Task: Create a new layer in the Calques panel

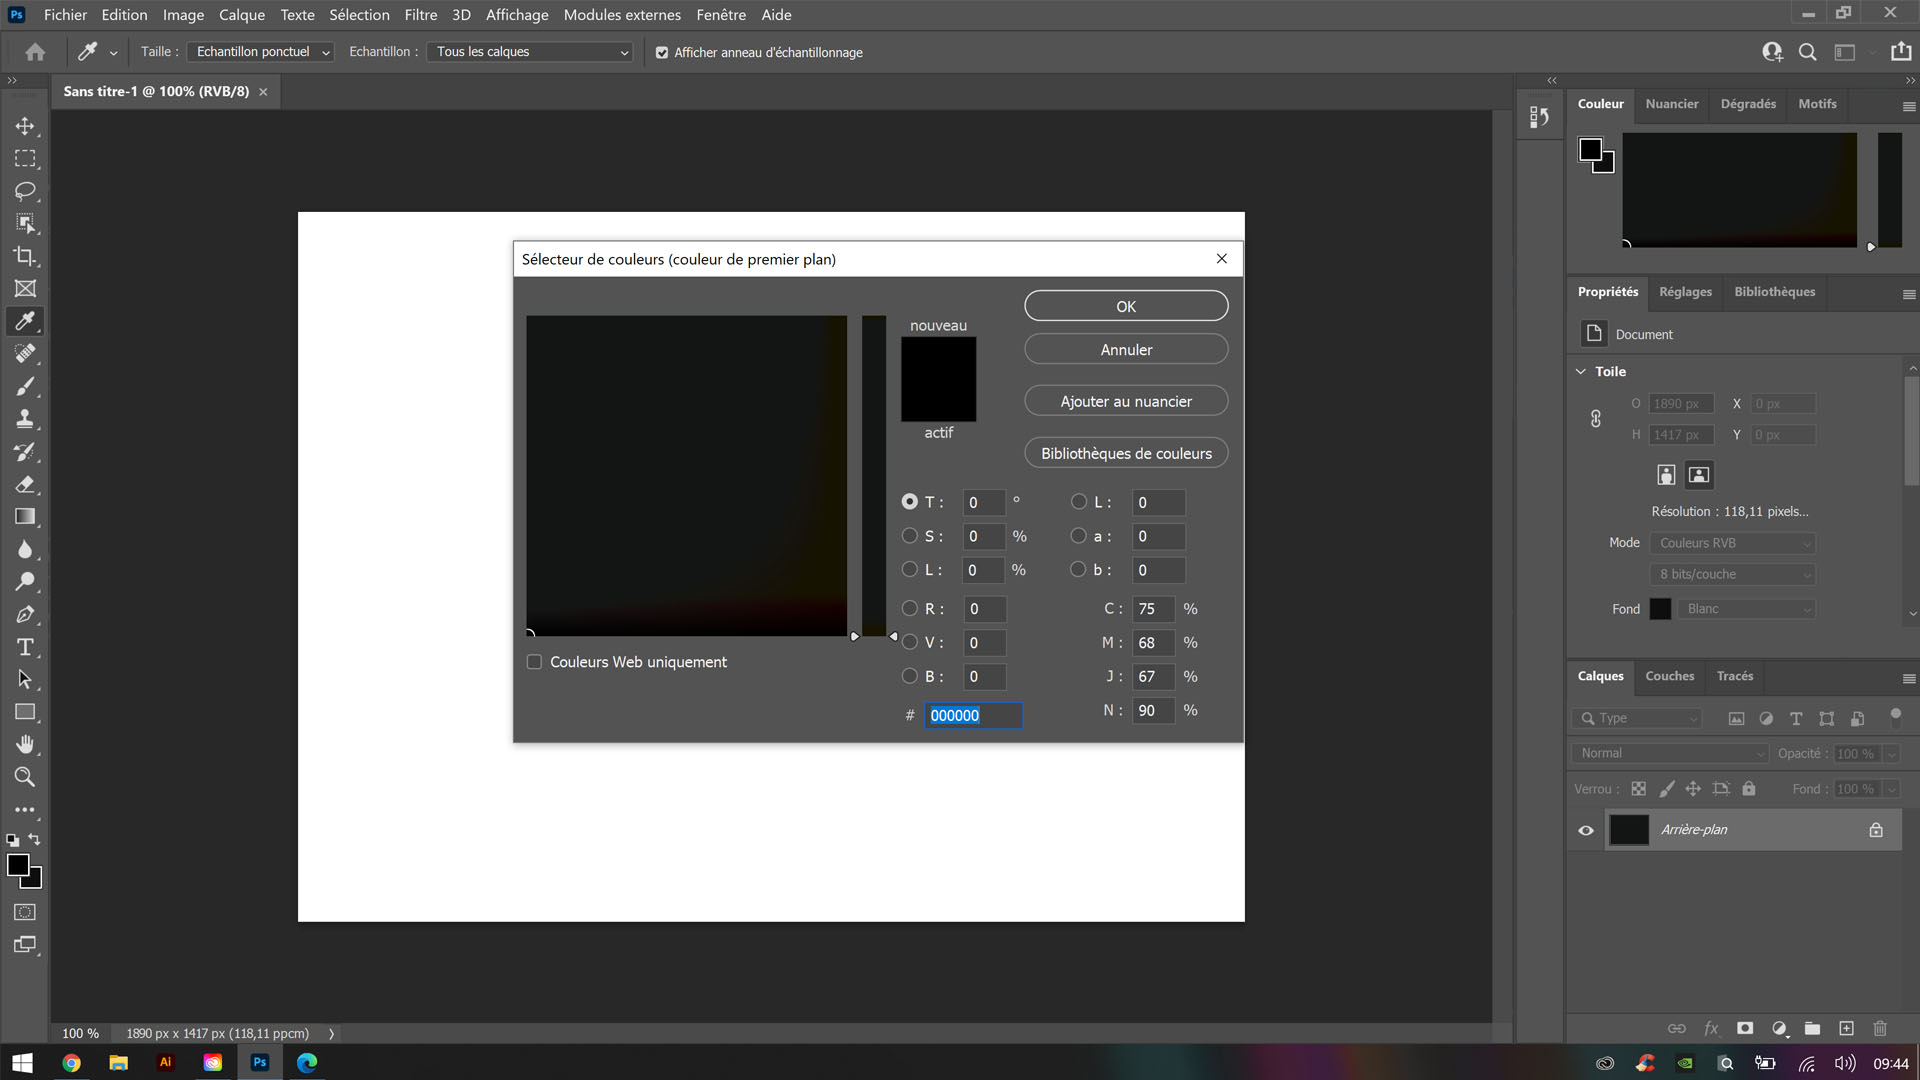Action: tap(1847, 1028)
